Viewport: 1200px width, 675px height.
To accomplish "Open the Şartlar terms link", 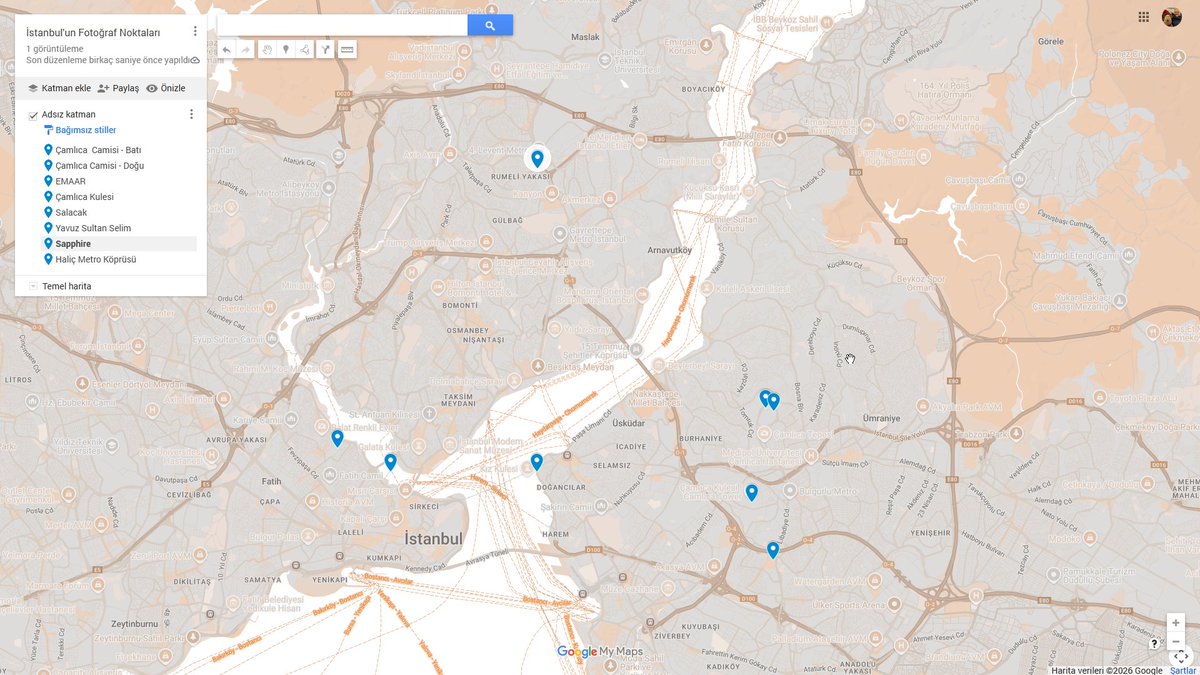I will click(1183, 670).
